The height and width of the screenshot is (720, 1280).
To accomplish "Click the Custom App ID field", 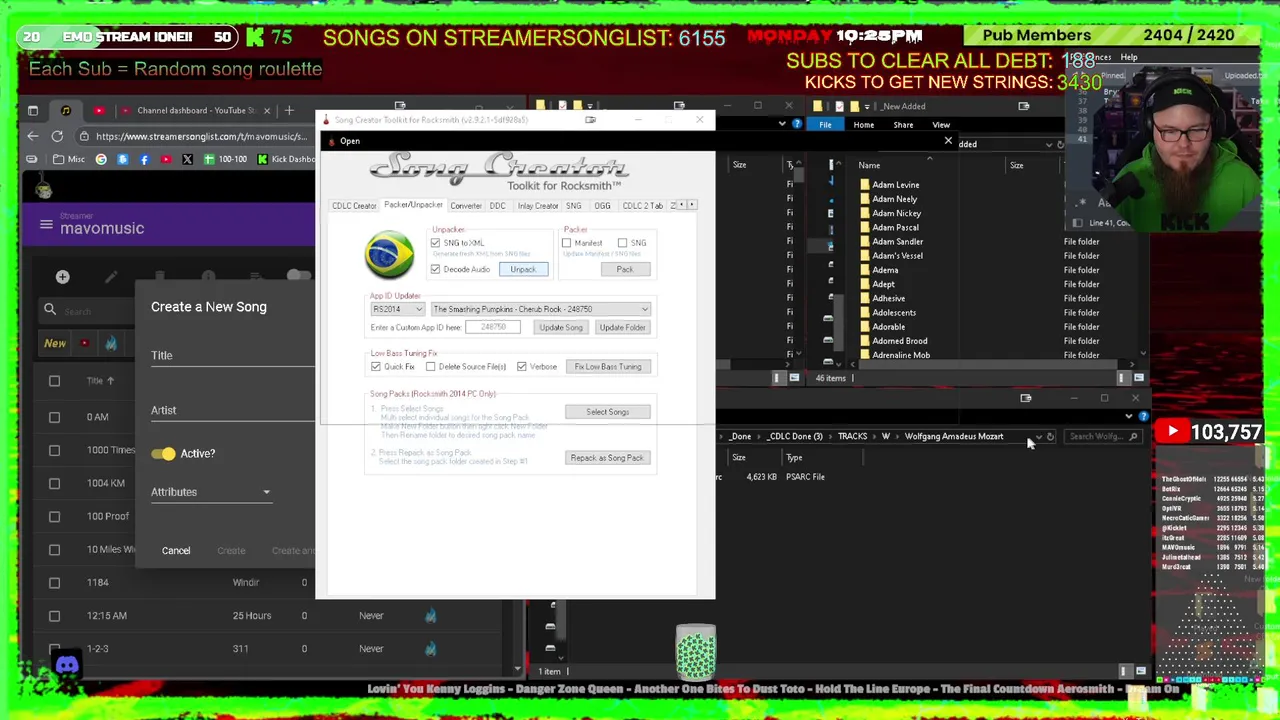I will coord(494,328).
